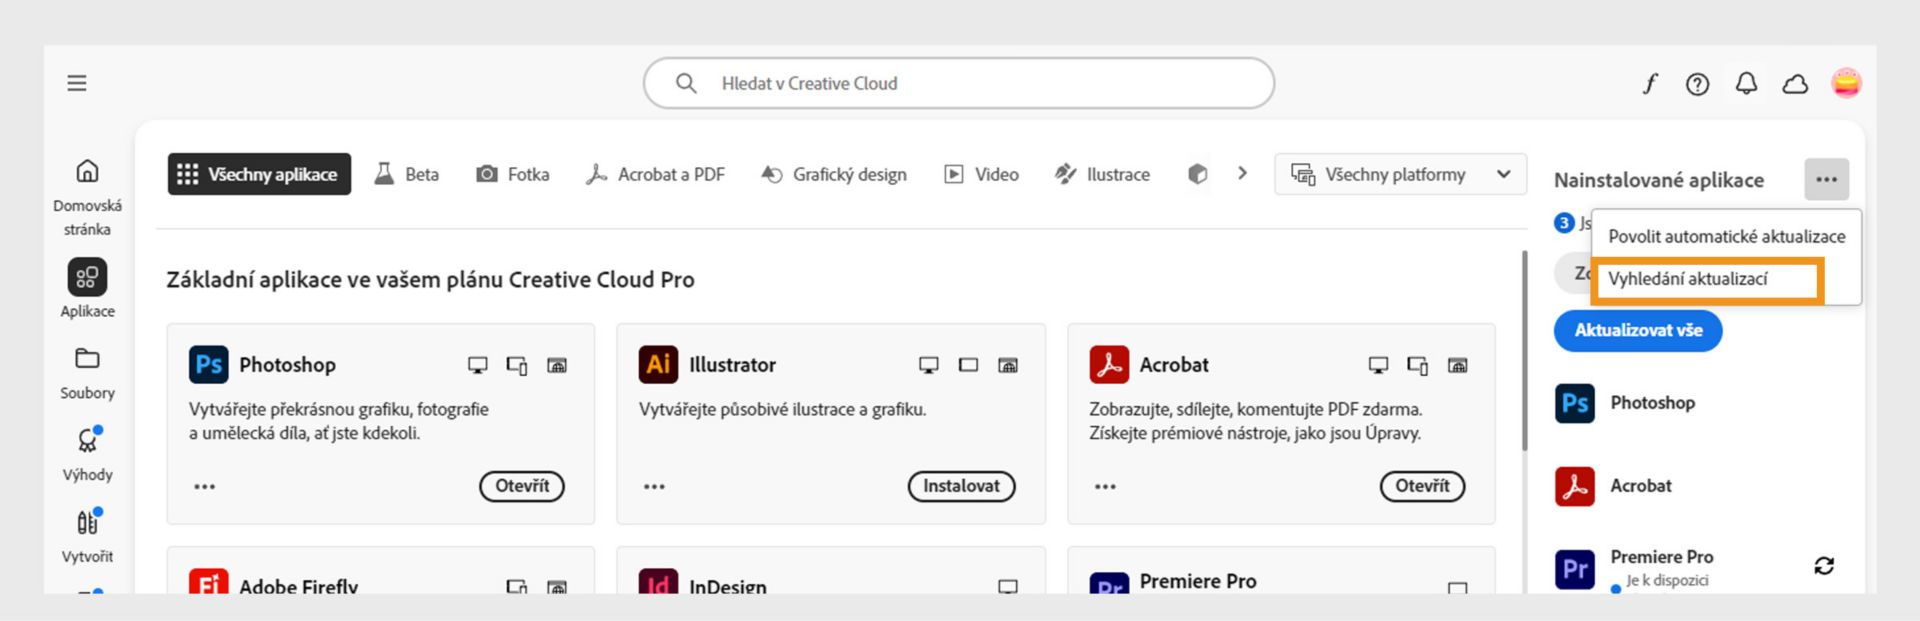Click the apps list vertical scrollbar
This screenshot has height=621, width=1920.
(x=1524, y=350)
